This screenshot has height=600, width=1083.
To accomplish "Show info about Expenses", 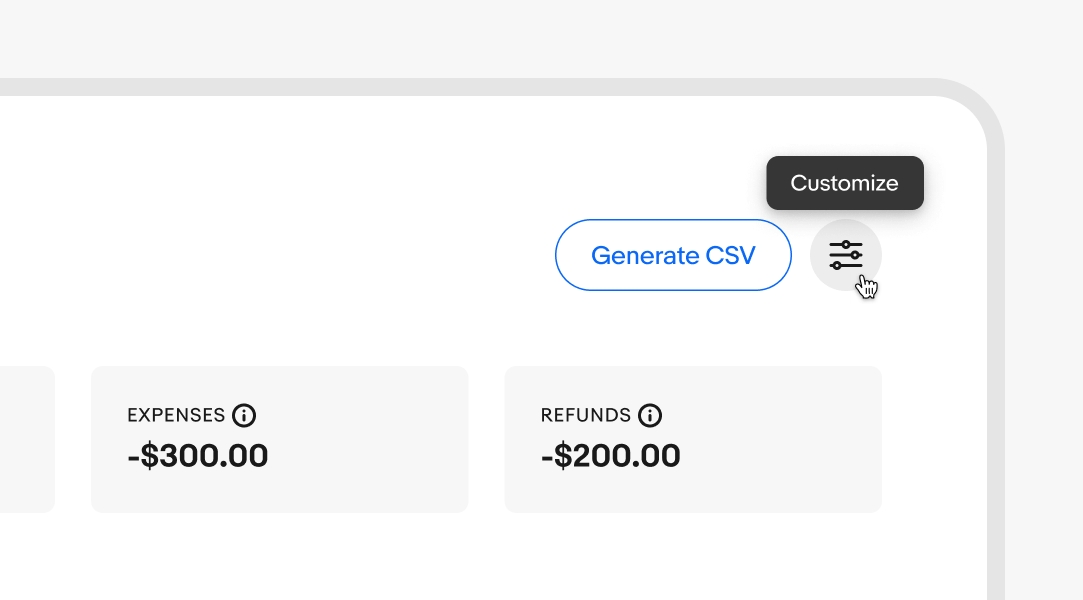I will 244,415.
